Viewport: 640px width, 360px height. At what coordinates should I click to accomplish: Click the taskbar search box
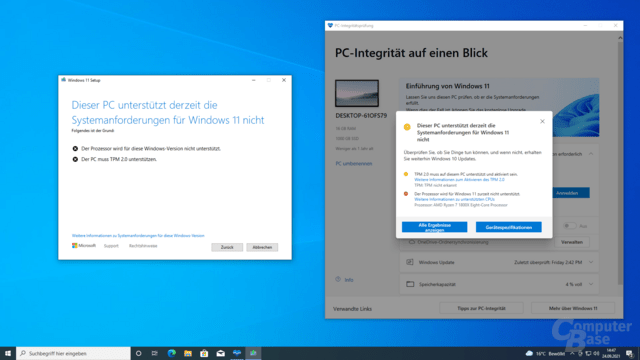coord(73,353)
